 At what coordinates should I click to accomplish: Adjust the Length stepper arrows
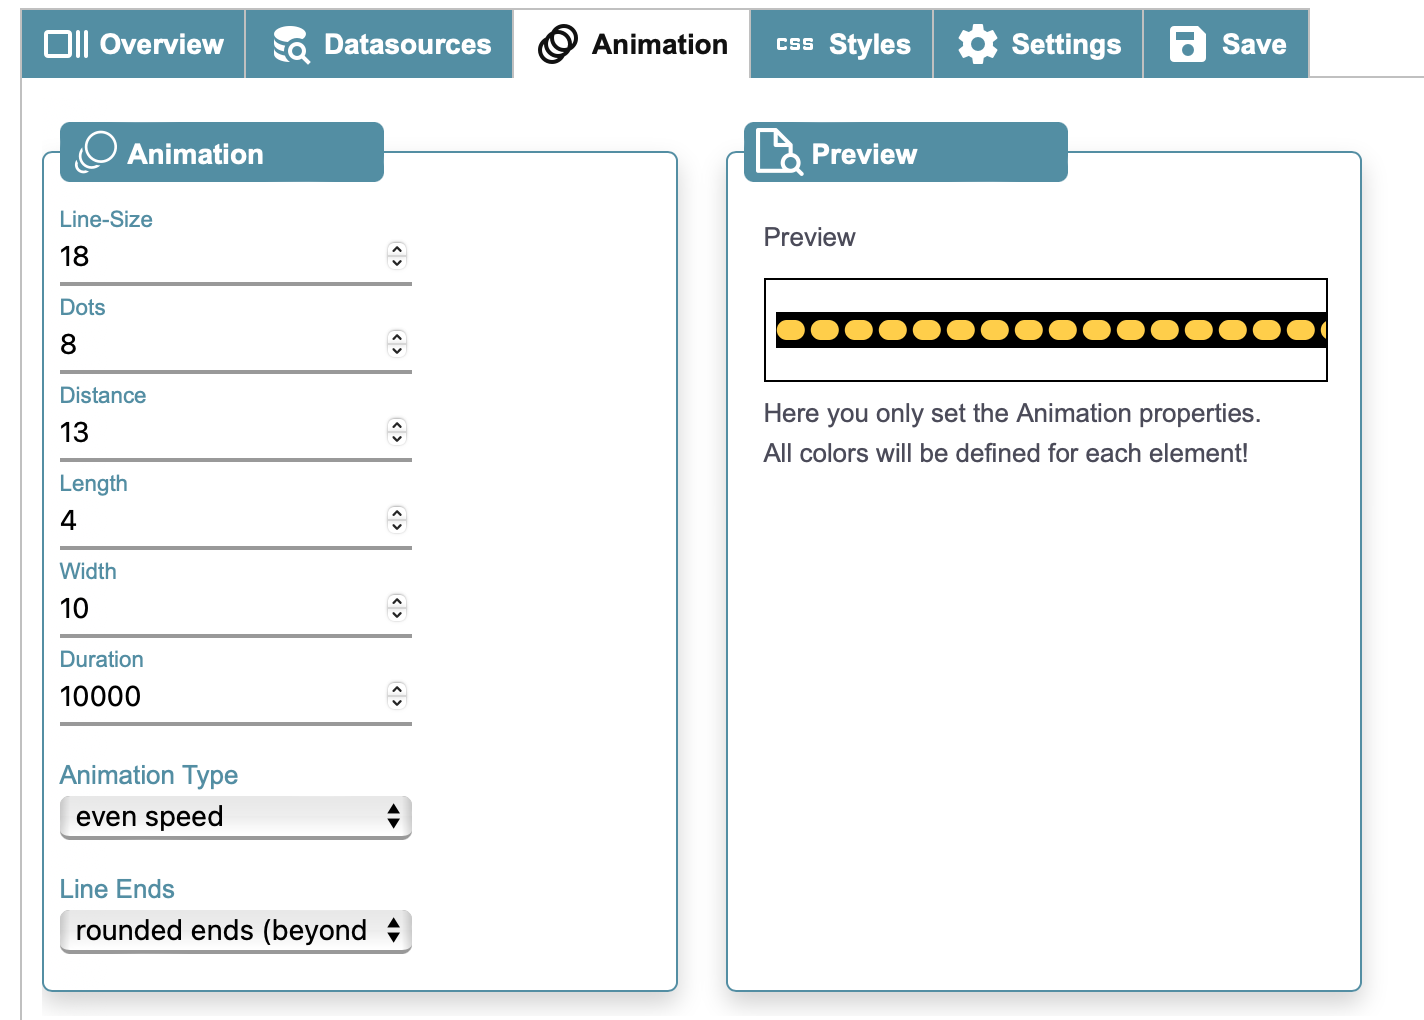click(x=397, y=520)
